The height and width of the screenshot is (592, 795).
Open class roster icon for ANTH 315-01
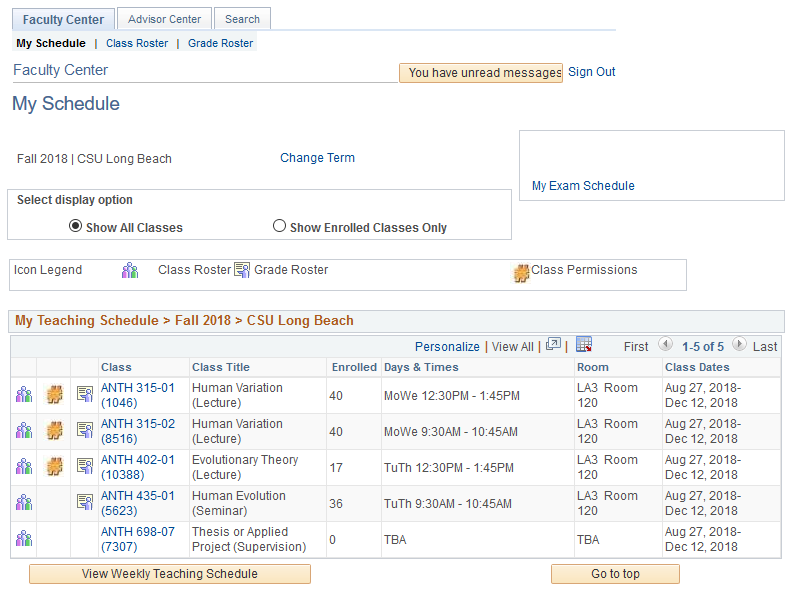click(24, 394)
